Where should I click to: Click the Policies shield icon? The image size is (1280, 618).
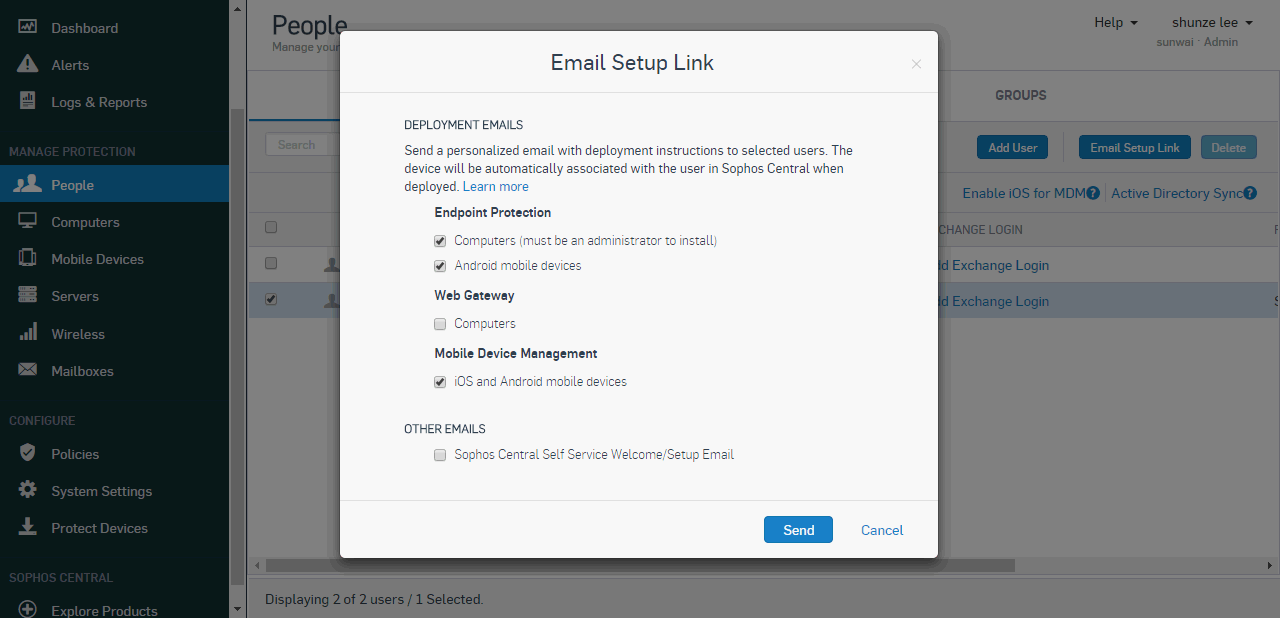click(x=28, y=453)
